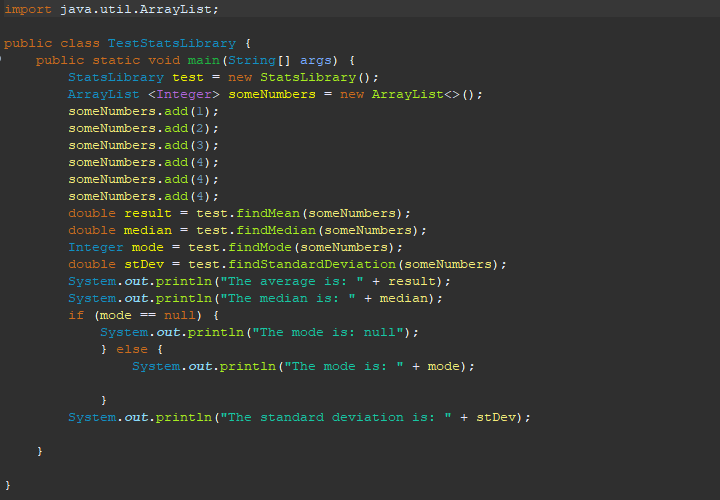Screen dimensions: 720x500
Task: Click the "class" keyword in the class declaration
Action: (80, 44)
